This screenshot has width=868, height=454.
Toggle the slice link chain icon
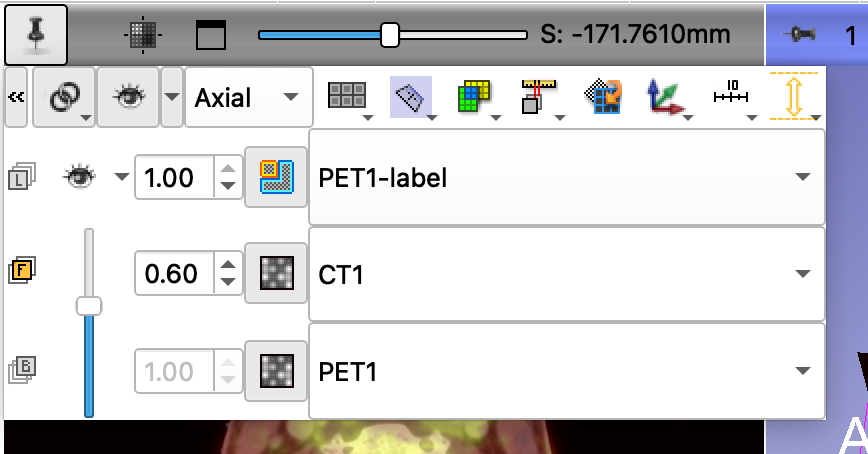64,97
